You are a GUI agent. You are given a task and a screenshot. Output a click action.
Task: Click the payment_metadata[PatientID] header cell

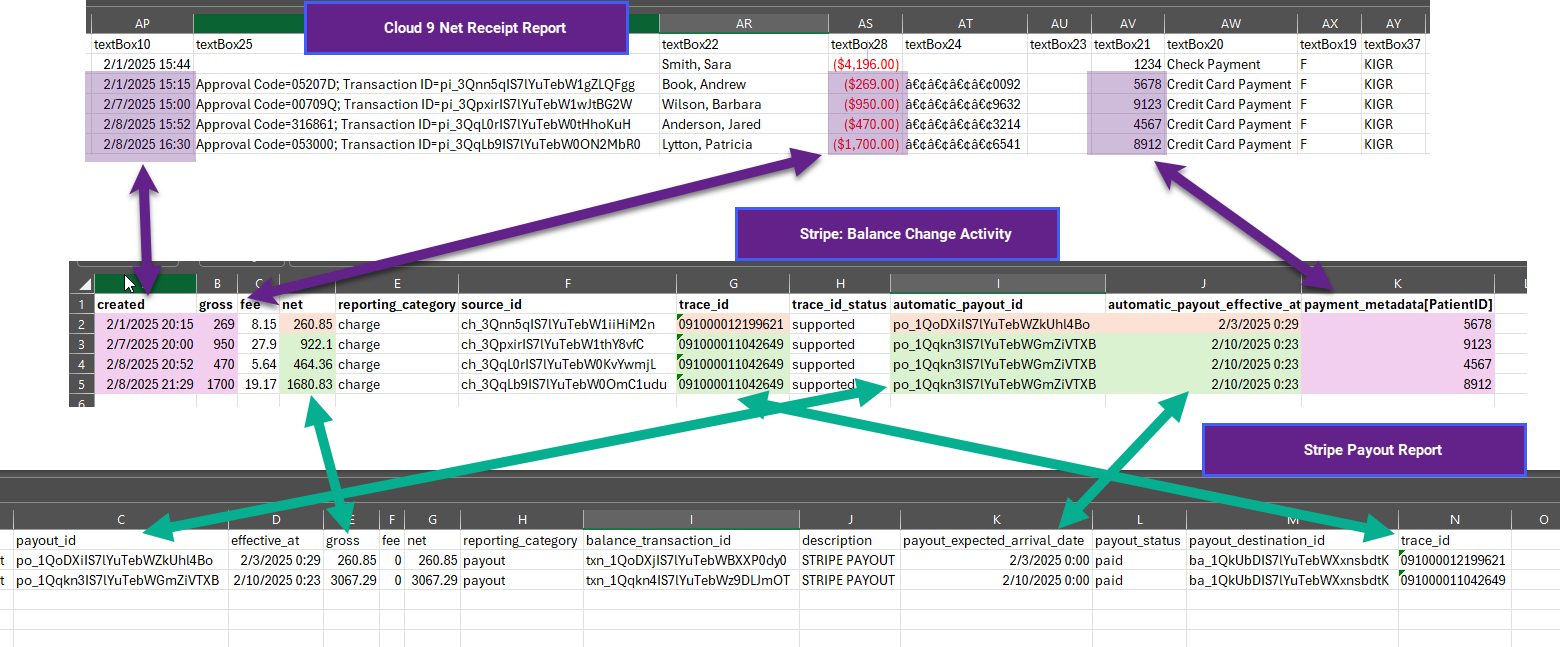(1398, 304)
